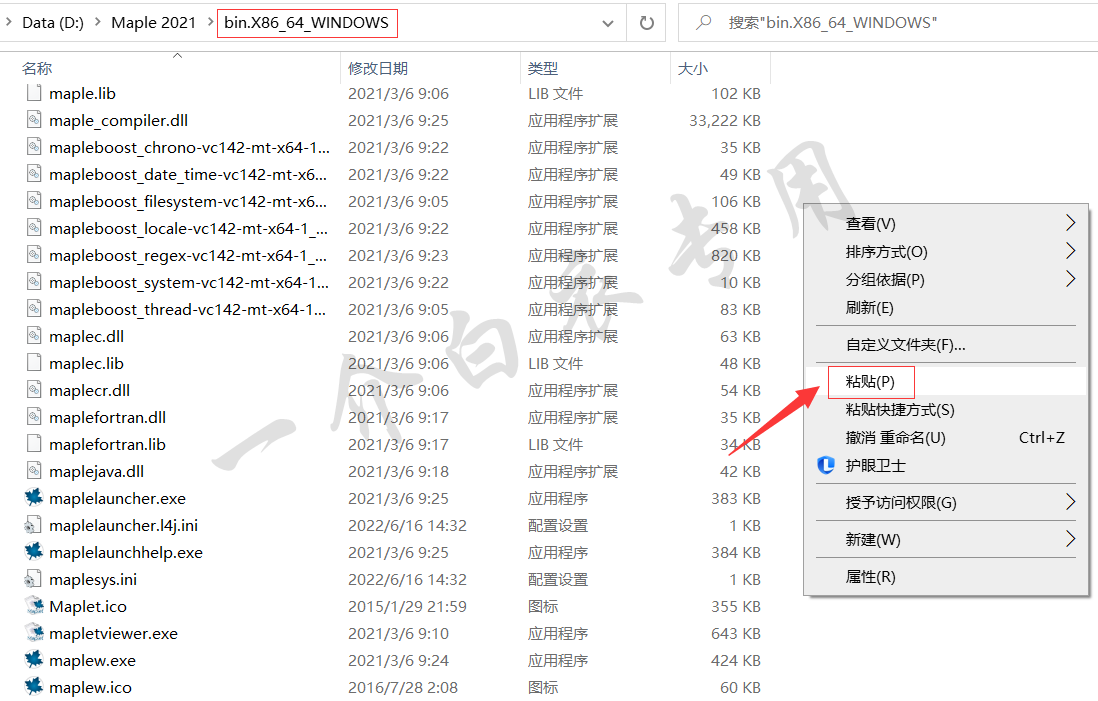Click the maplefortran.lib file icon
The image size is (1098, 701).
tap(34, 444)
